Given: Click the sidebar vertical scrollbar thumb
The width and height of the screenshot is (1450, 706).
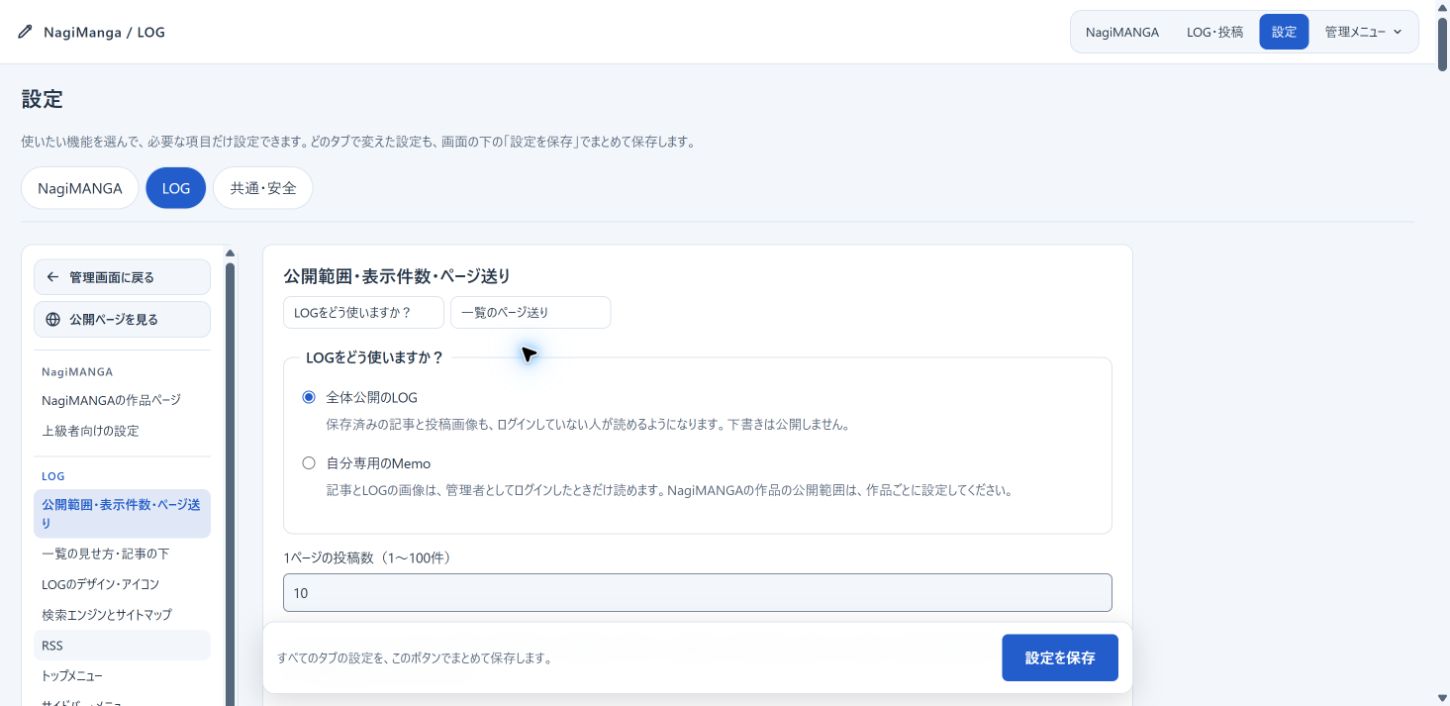Looking at the screenshot, I should tap(230, 484).
